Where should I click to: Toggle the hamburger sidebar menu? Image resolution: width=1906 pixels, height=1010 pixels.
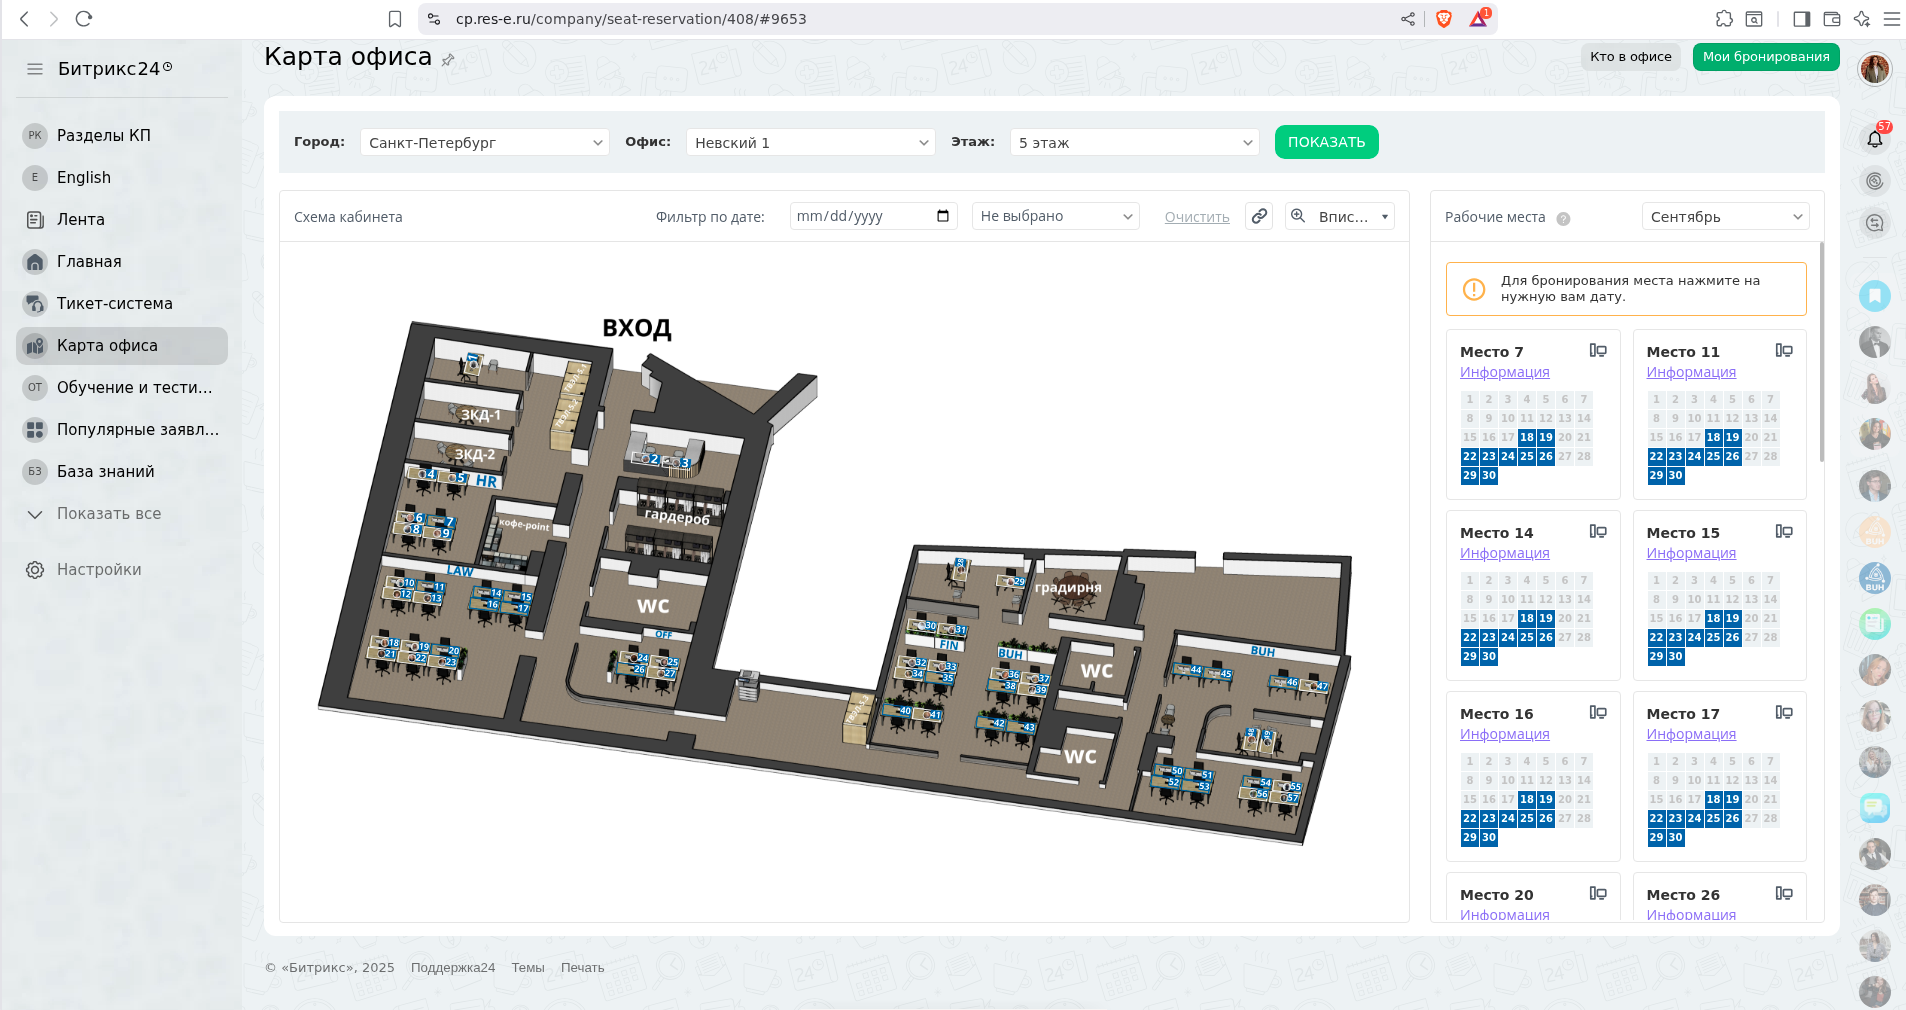(x=35, y=69)
